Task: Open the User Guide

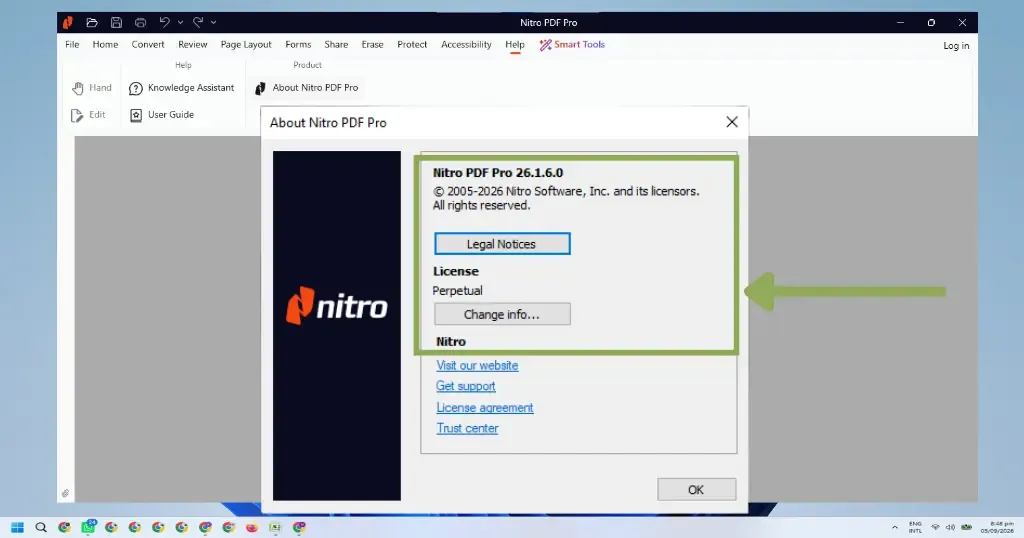Action: pos(162,115)
